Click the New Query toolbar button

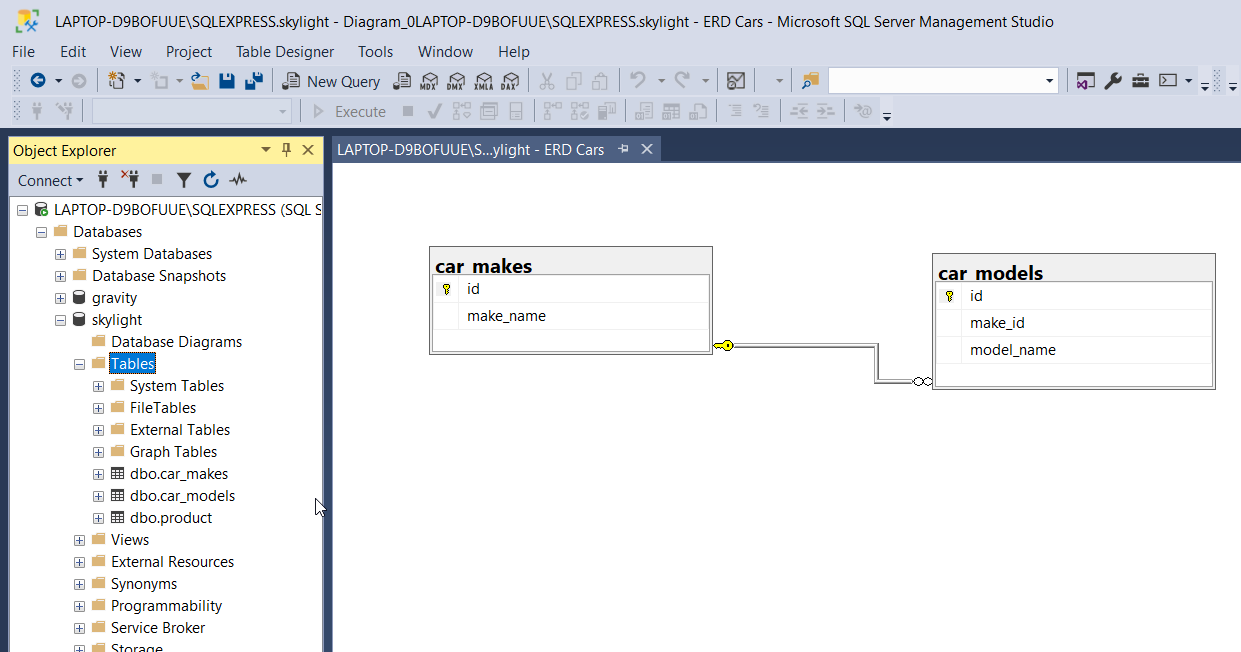(x=332, y=81)
